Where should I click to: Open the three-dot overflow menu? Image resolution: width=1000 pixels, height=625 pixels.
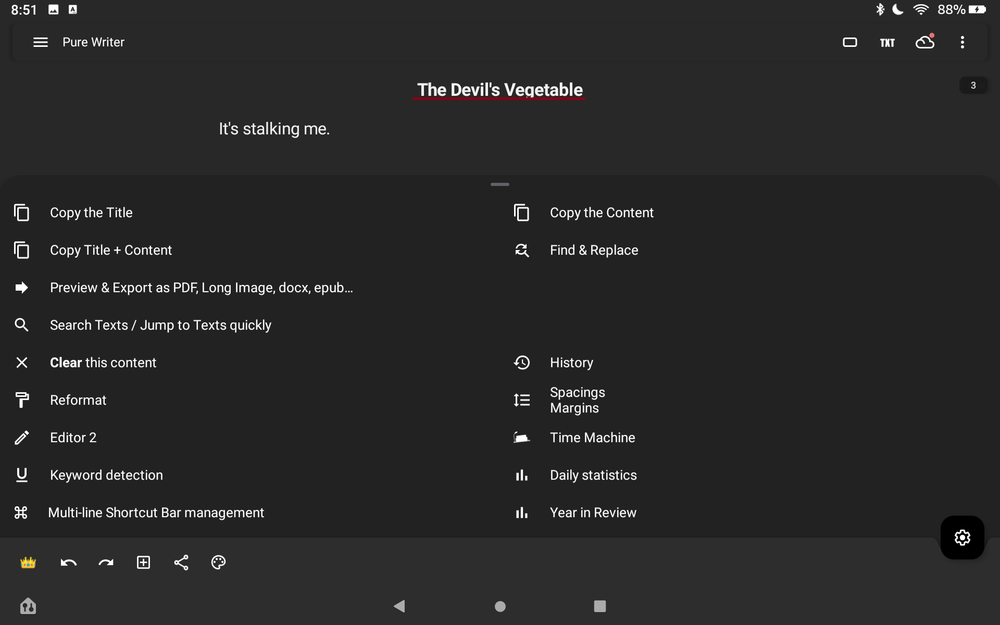[962, 42]
